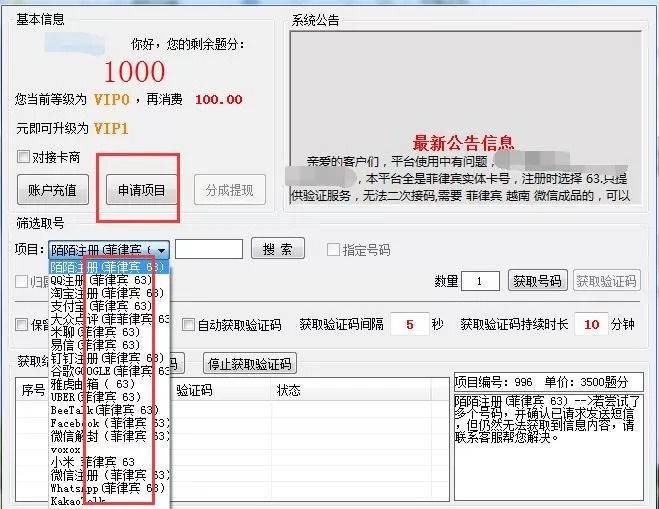
Task: Click the 最新公告信息 announcement heading
Action: tap(464, 143)
